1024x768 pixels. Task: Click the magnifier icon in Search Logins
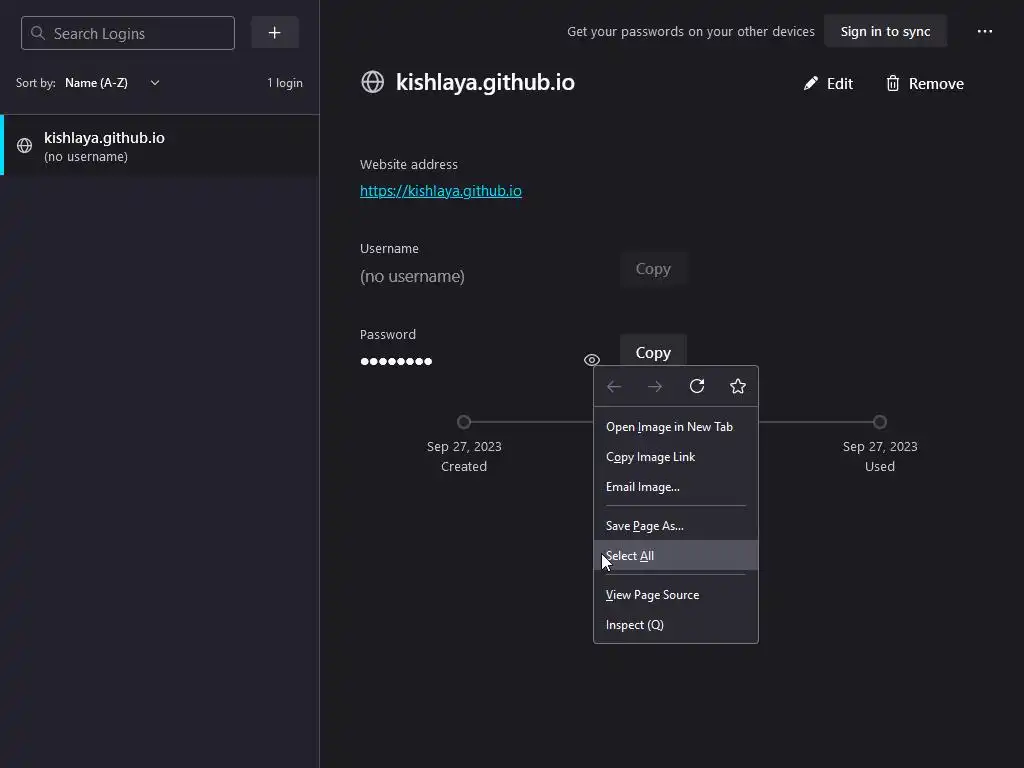[38, 33]
